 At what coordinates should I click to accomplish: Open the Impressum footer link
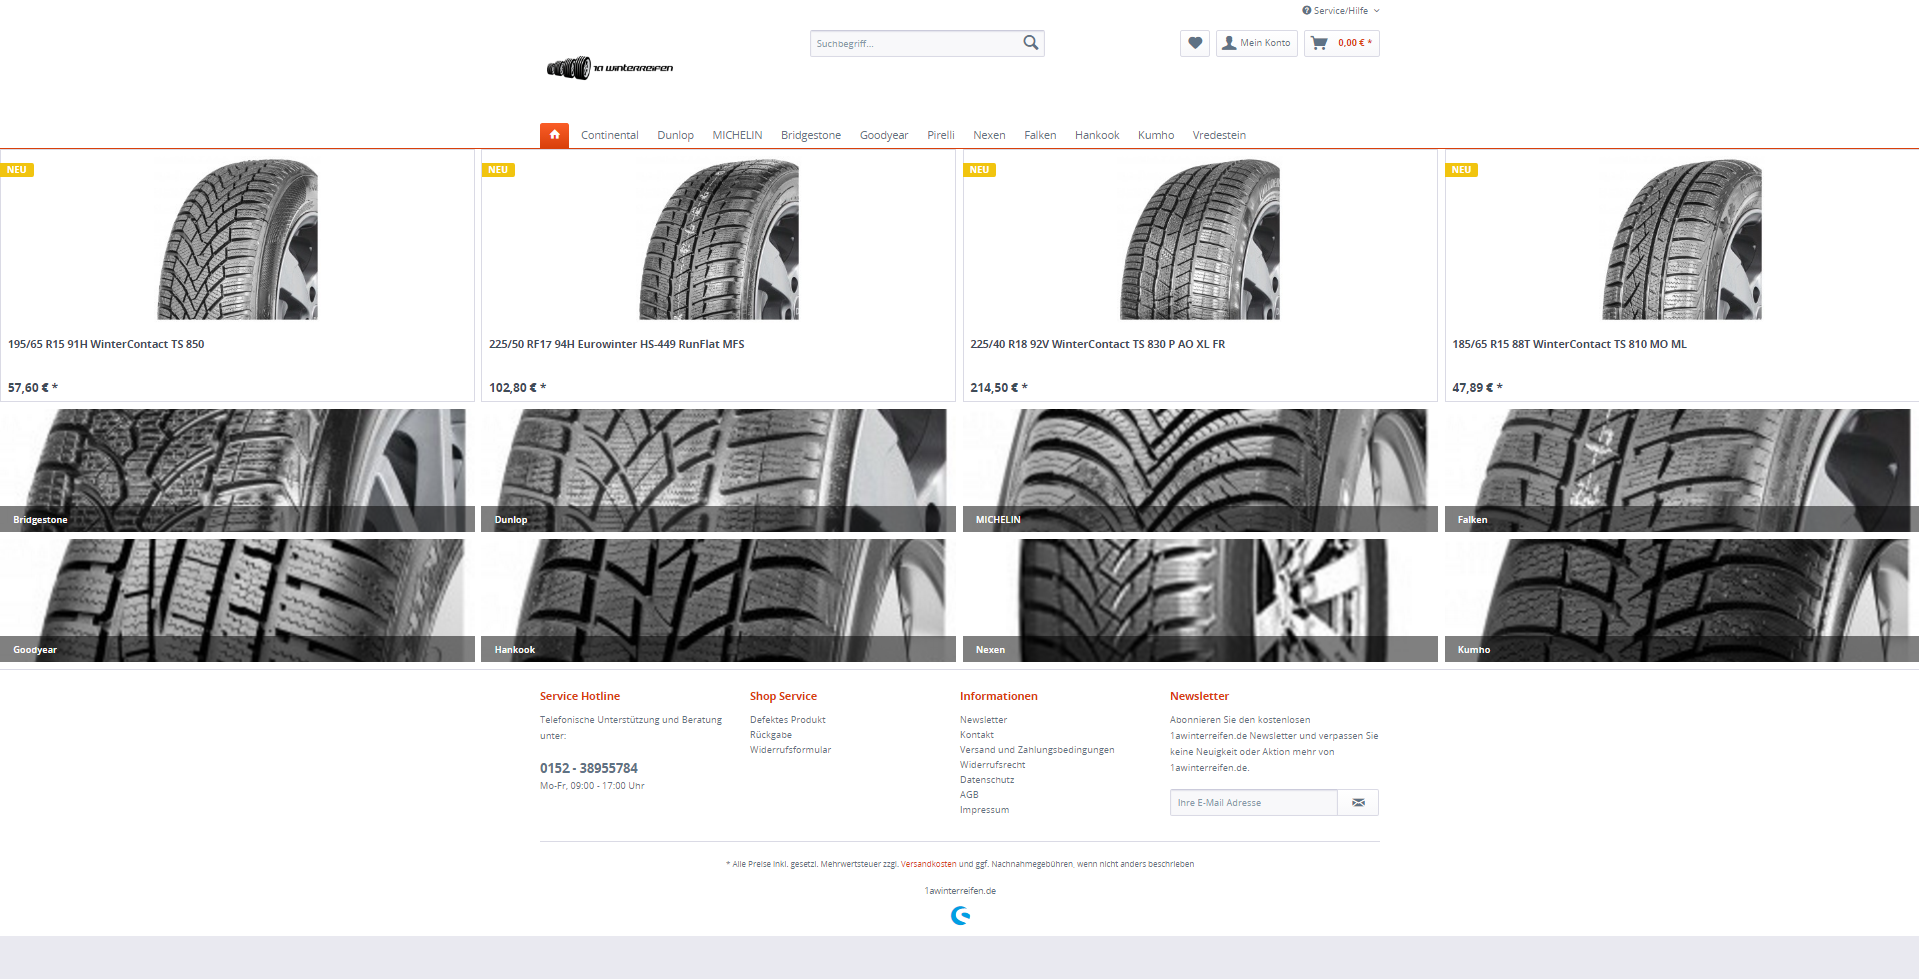(984, 810)
